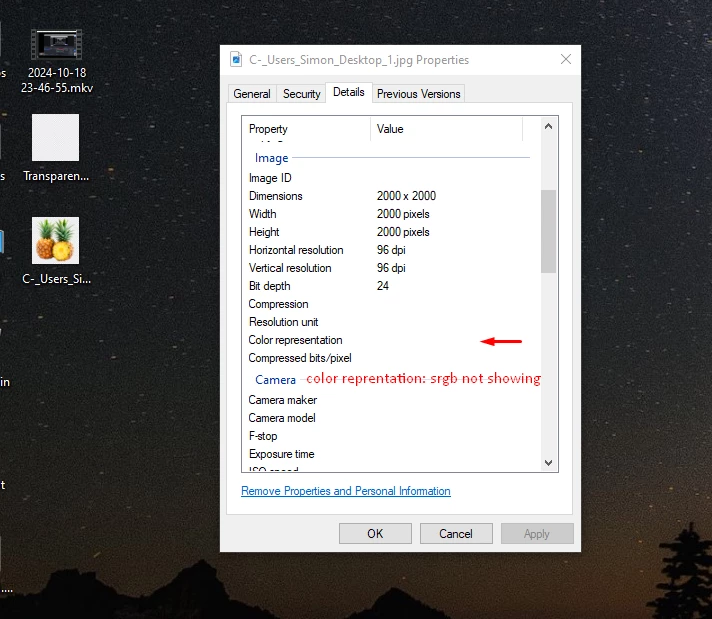Switch to the Security tab
The height and width of the screenshot is (619, 712).
click(302, 94)
